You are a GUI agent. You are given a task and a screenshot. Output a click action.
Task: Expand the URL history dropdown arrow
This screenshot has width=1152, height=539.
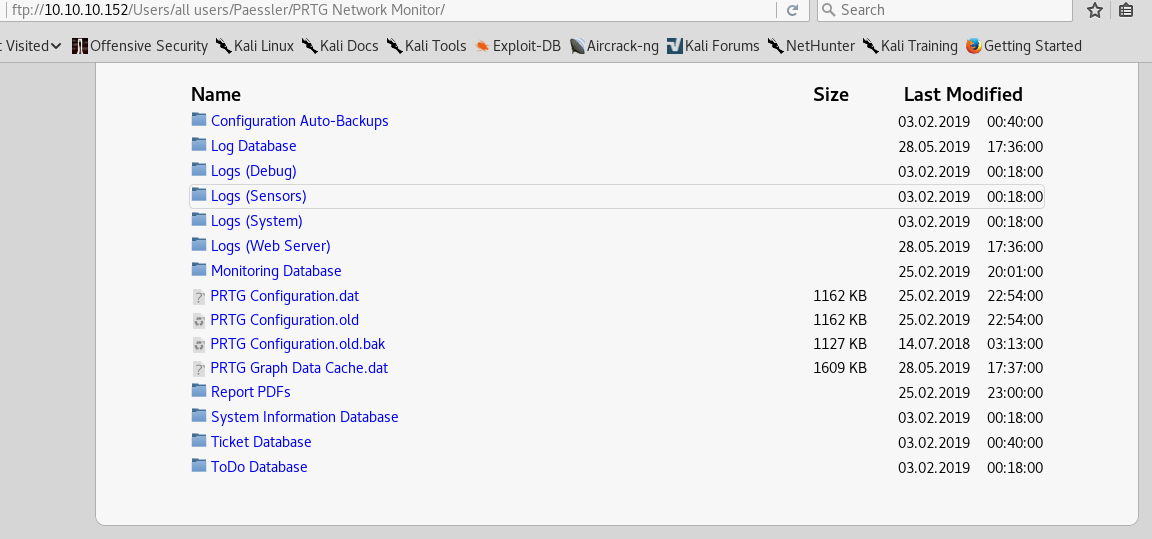764,10
